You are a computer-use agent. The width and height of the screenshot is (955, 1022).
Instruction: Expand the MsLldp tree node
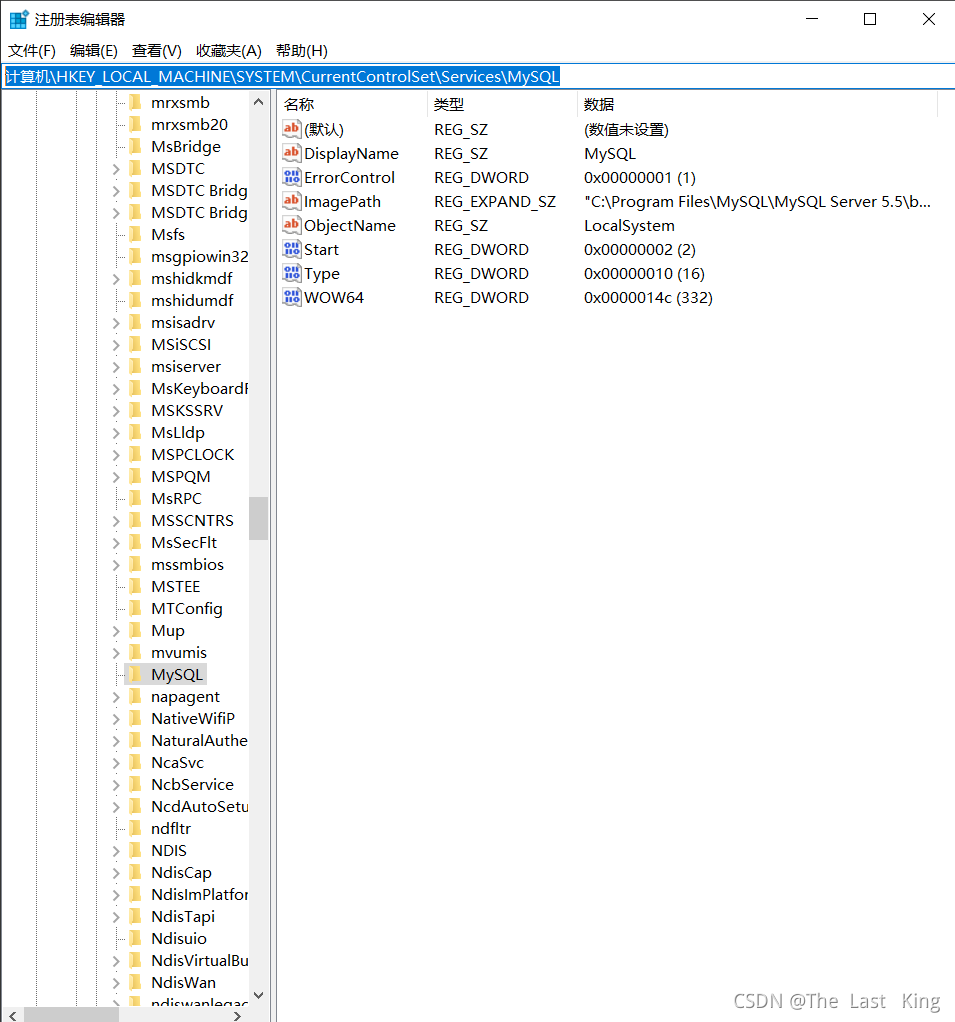click(116, 433)
